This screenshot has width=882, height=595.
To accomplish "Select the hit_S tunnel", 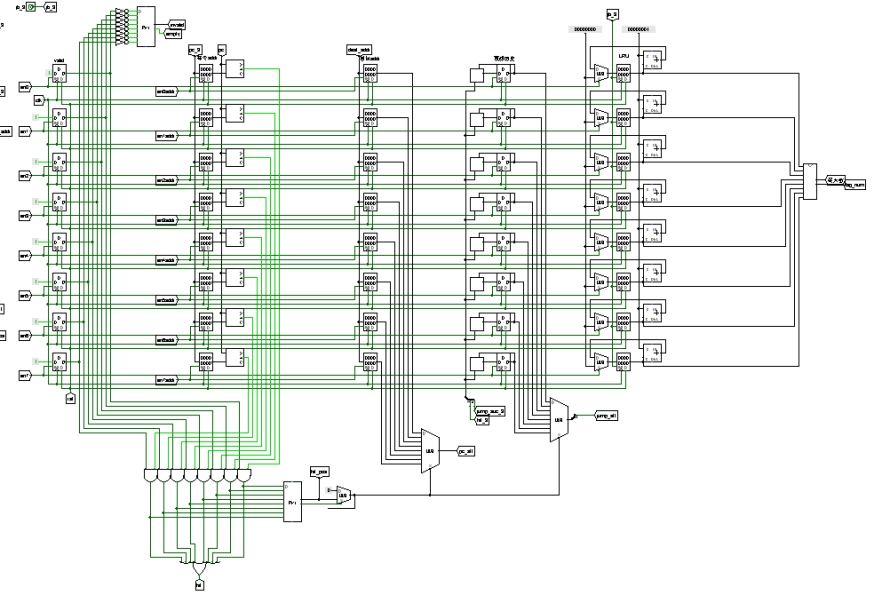I will [482, 420].
